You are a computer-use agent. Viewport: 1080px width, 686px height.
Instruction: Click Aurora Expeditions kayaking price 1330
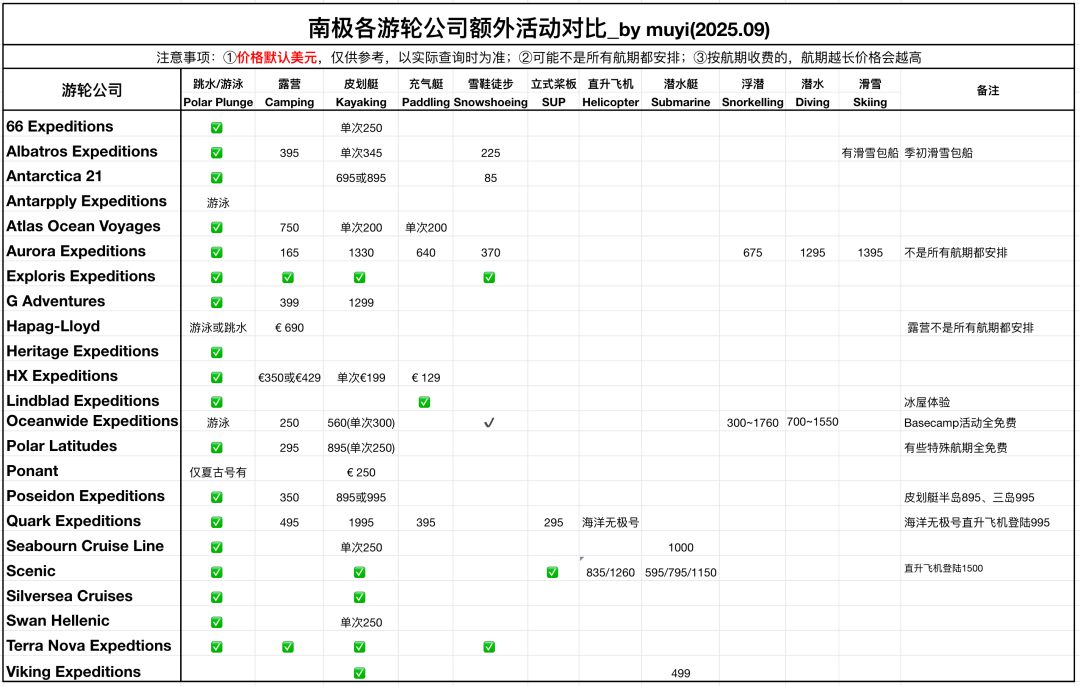(x=361, y=253)
